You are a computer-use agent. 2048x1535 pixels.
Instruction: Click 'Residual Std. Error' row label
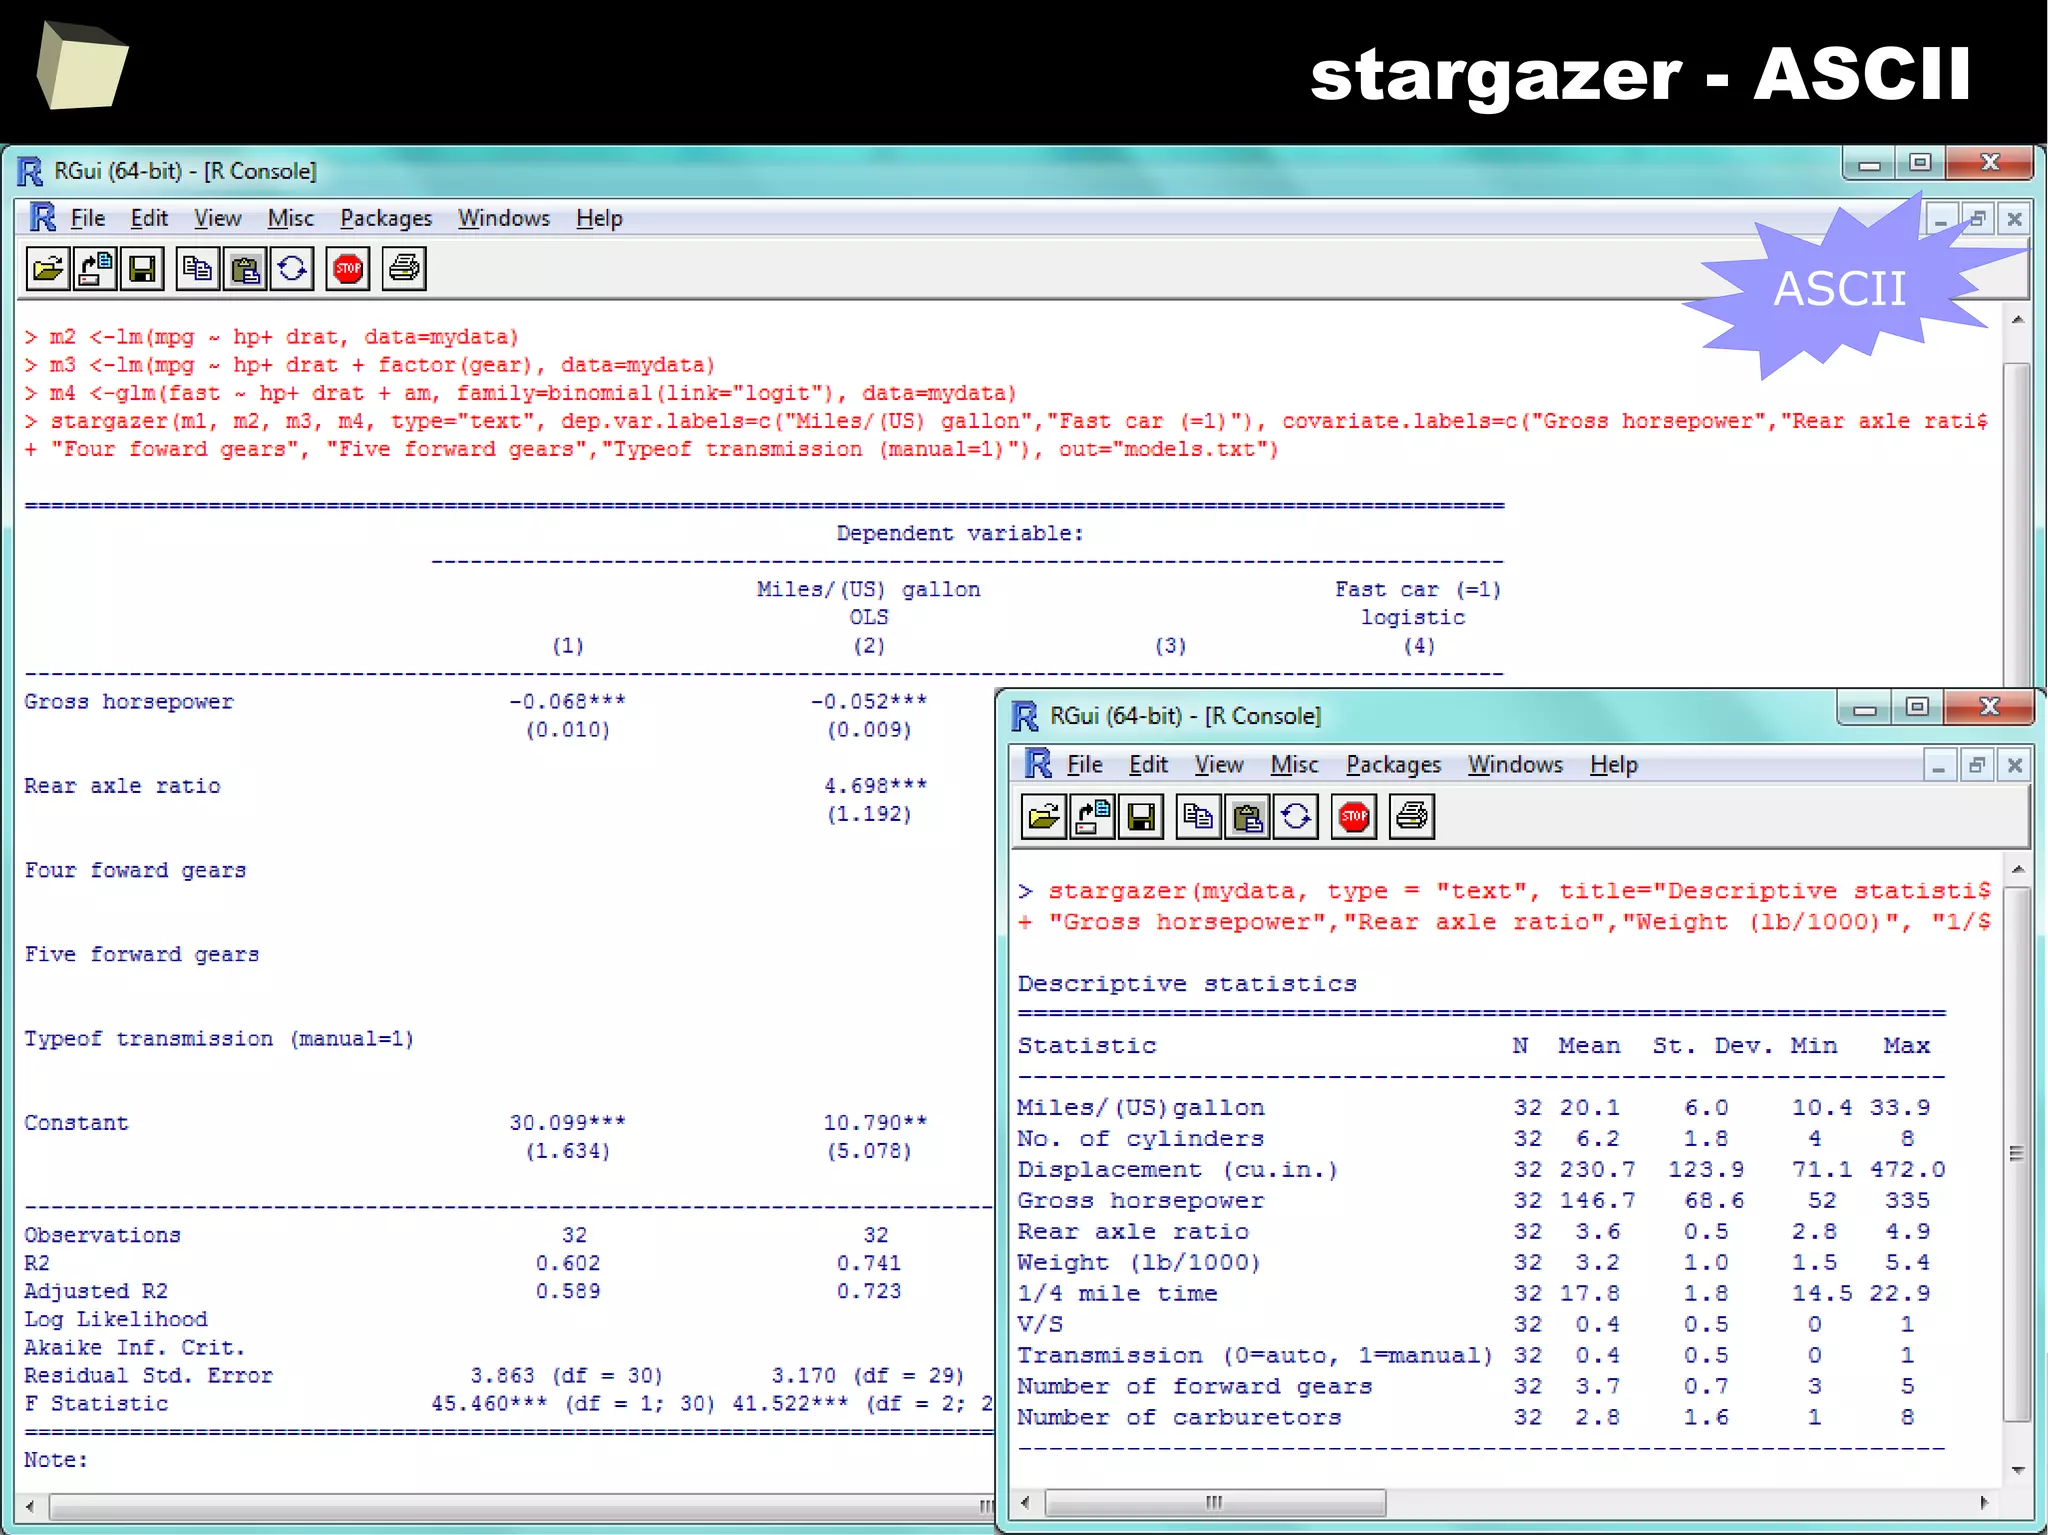point(148,1376)
